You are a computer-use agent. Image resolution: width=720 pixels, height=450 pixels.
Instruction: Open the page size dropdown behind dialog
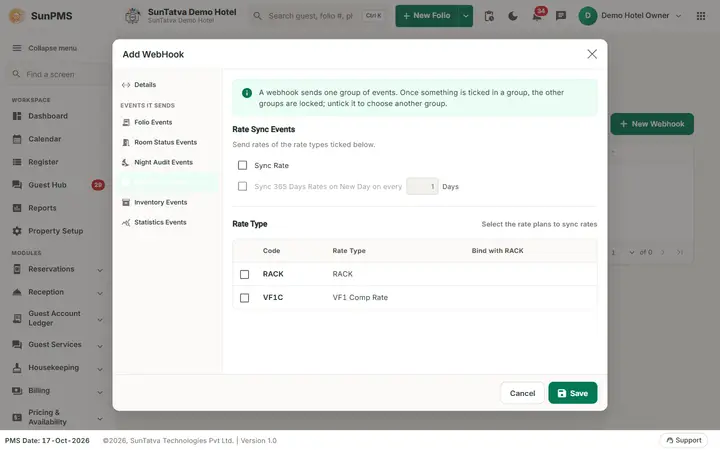pyautogui.click(x=632, y=252)
